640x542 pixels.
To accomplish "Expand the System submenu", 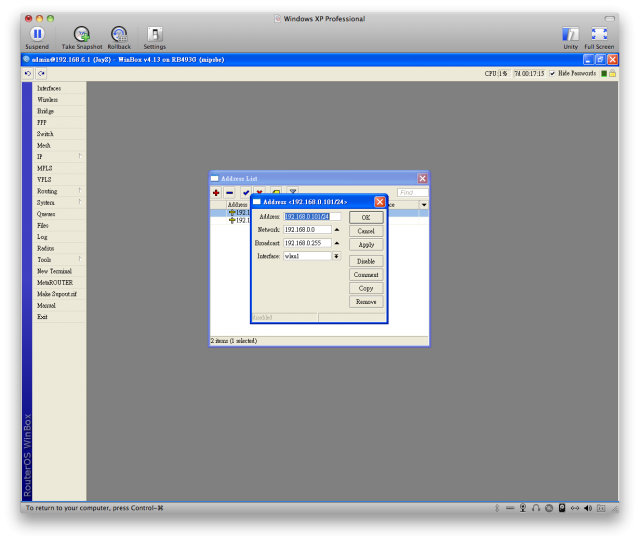I will 80,202.
